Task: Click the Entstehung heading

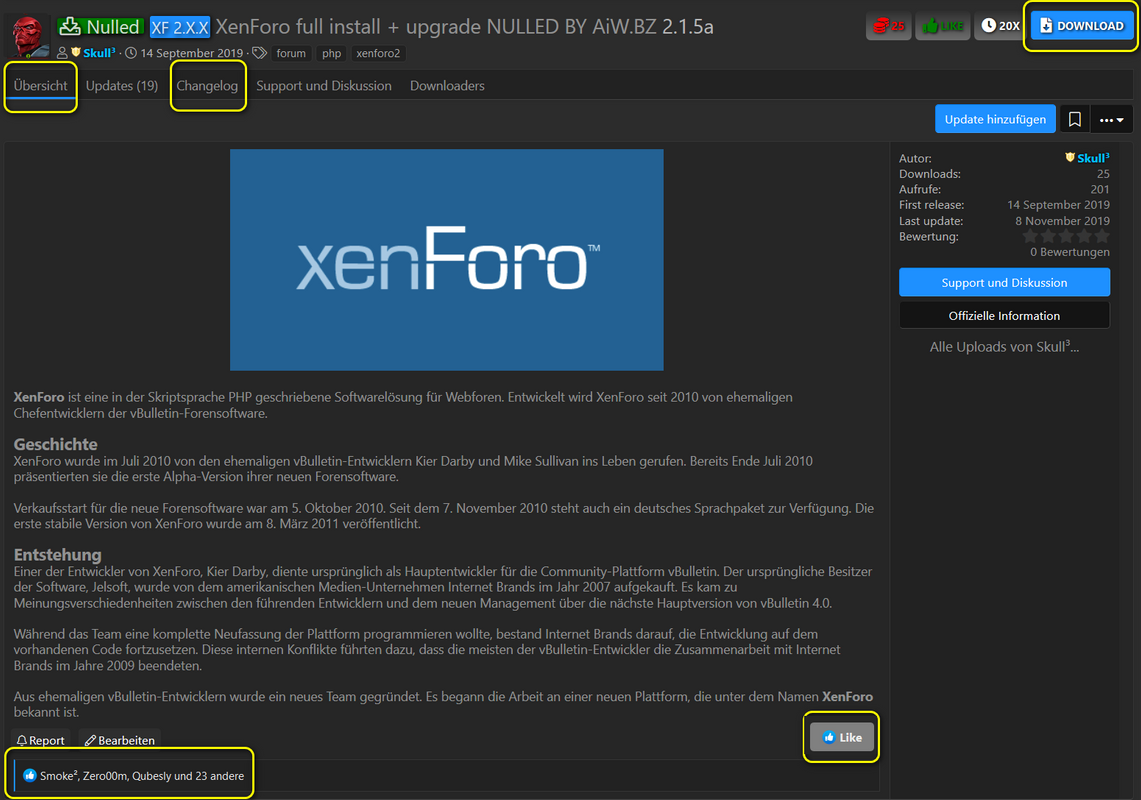Action: [57, 555]
